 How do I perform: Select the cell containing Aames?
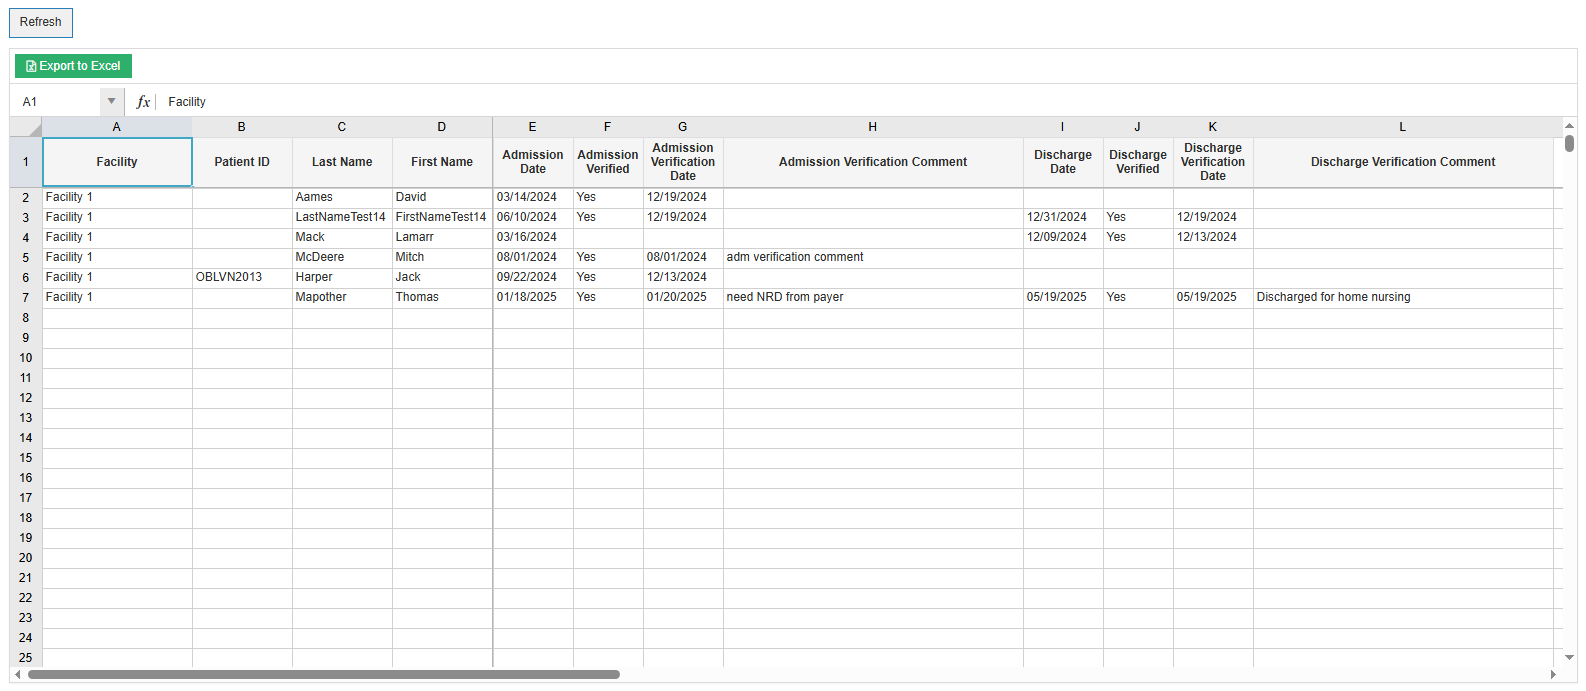coord(342,198)
